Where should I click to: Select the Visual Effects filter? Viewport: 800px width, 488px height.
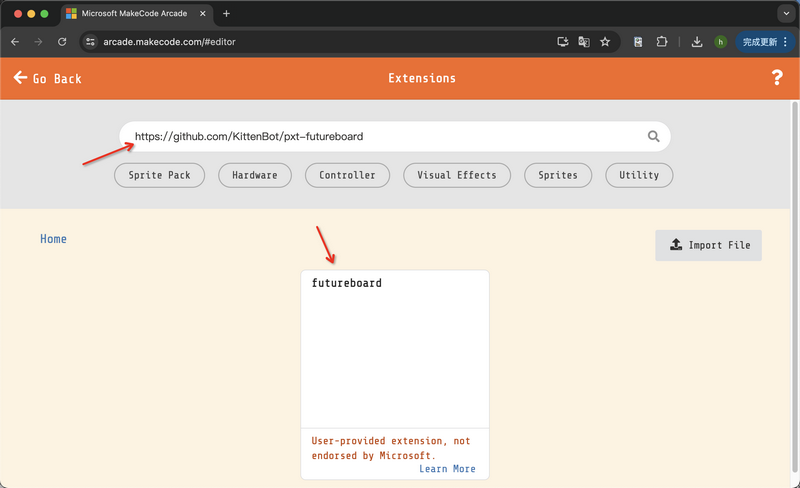(457, 175)
